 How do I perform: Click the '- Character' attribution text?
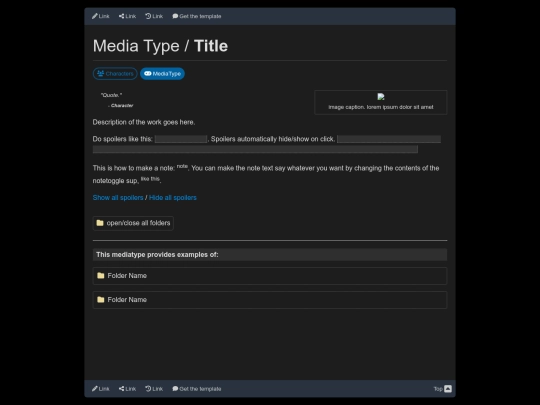[x=121, y=105]
